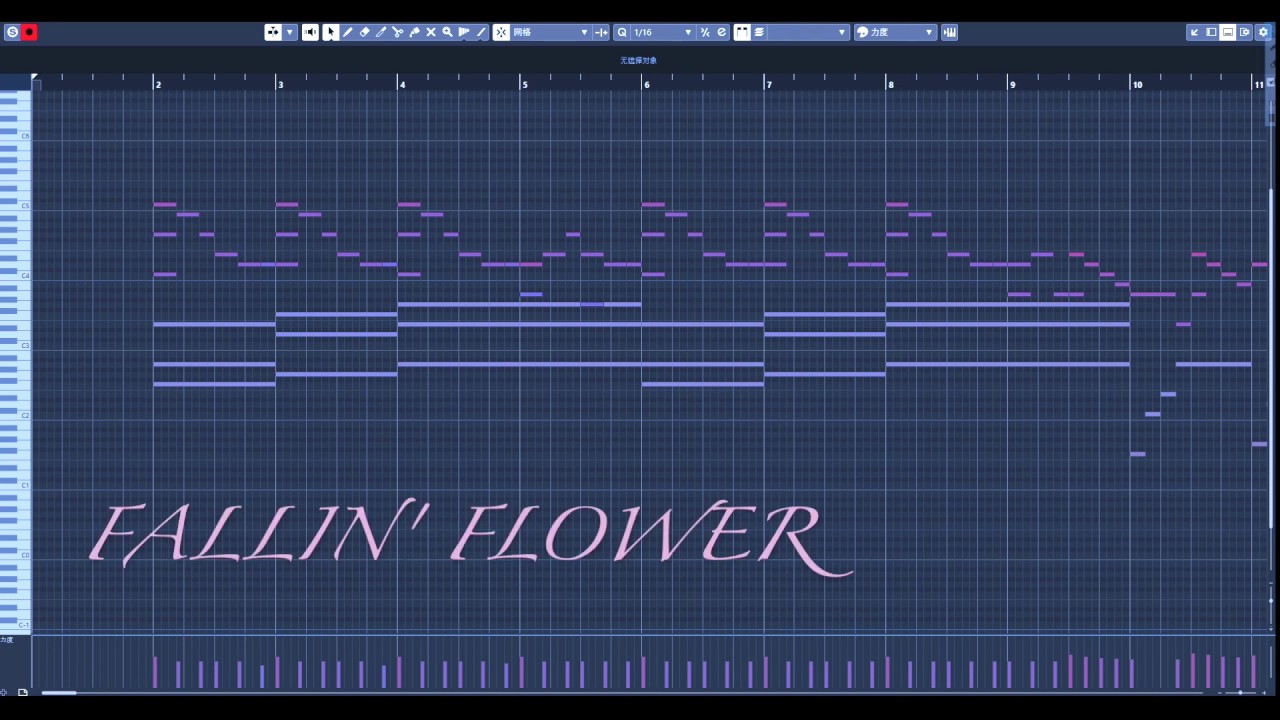Click the layered lines icon beside event colors

[x=759, y=32]
